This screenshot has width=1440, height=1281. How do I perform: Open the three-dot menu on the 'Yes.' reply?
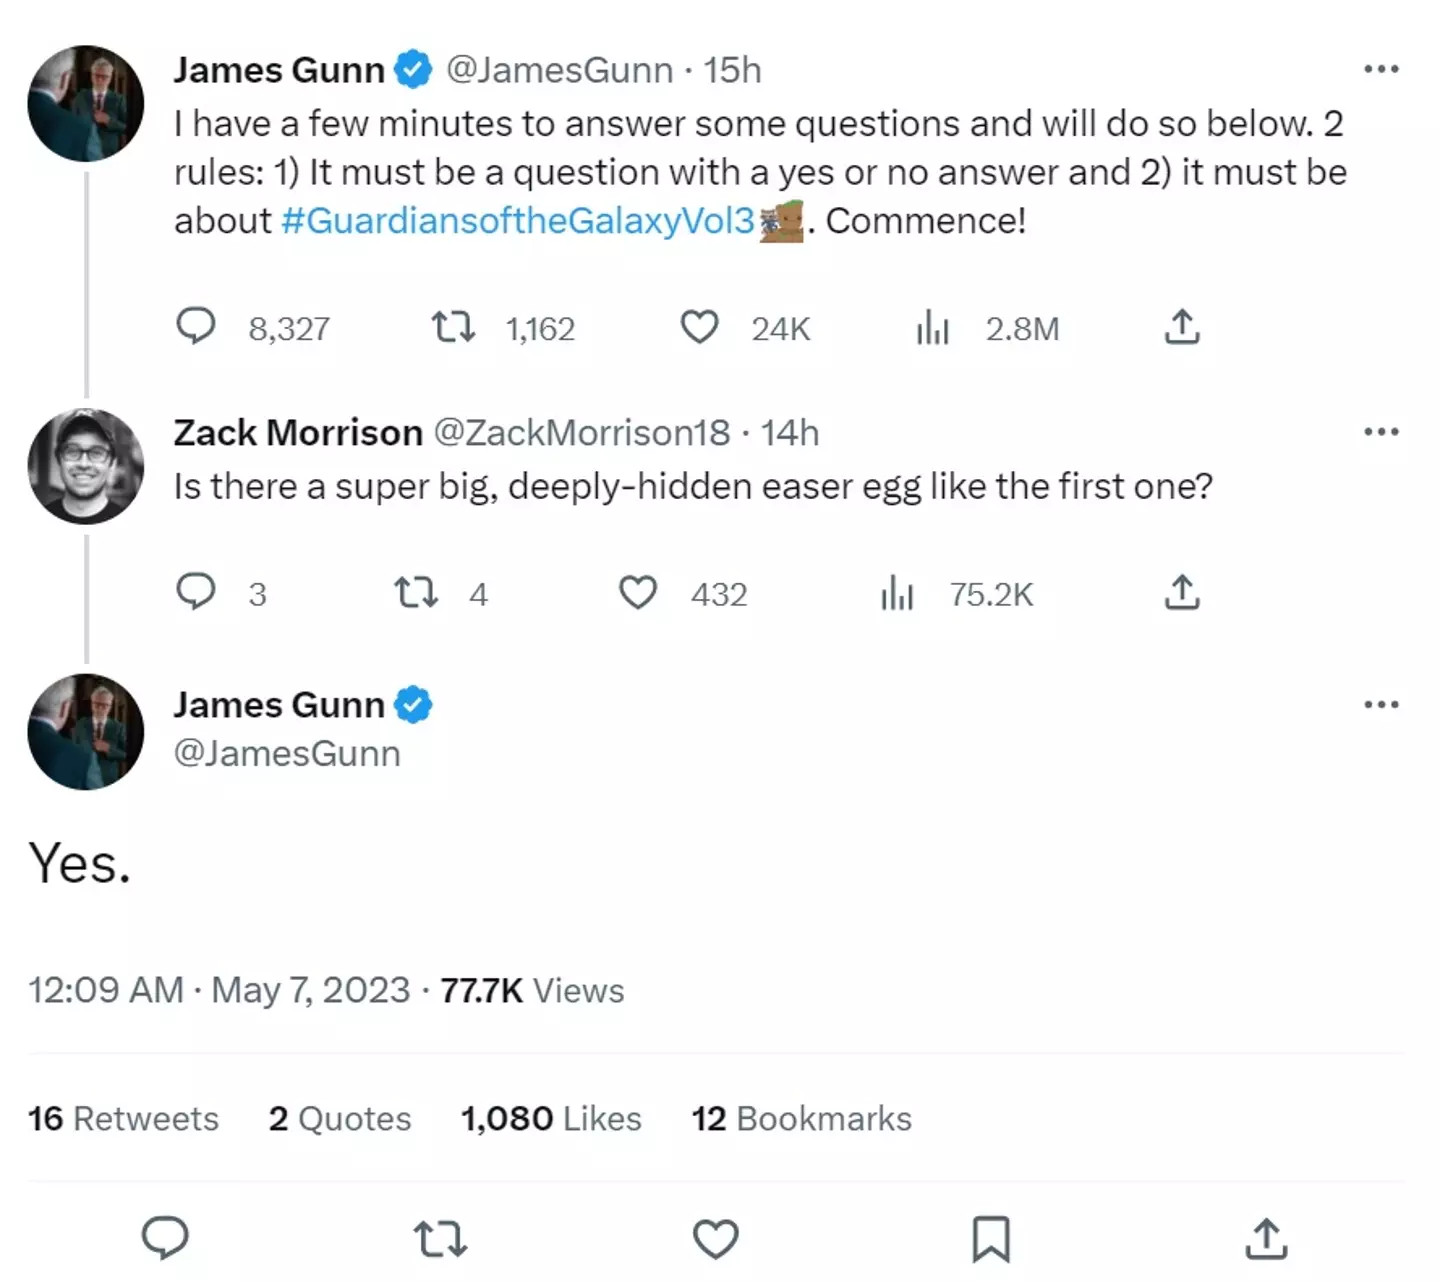(x=1381, y=704)
